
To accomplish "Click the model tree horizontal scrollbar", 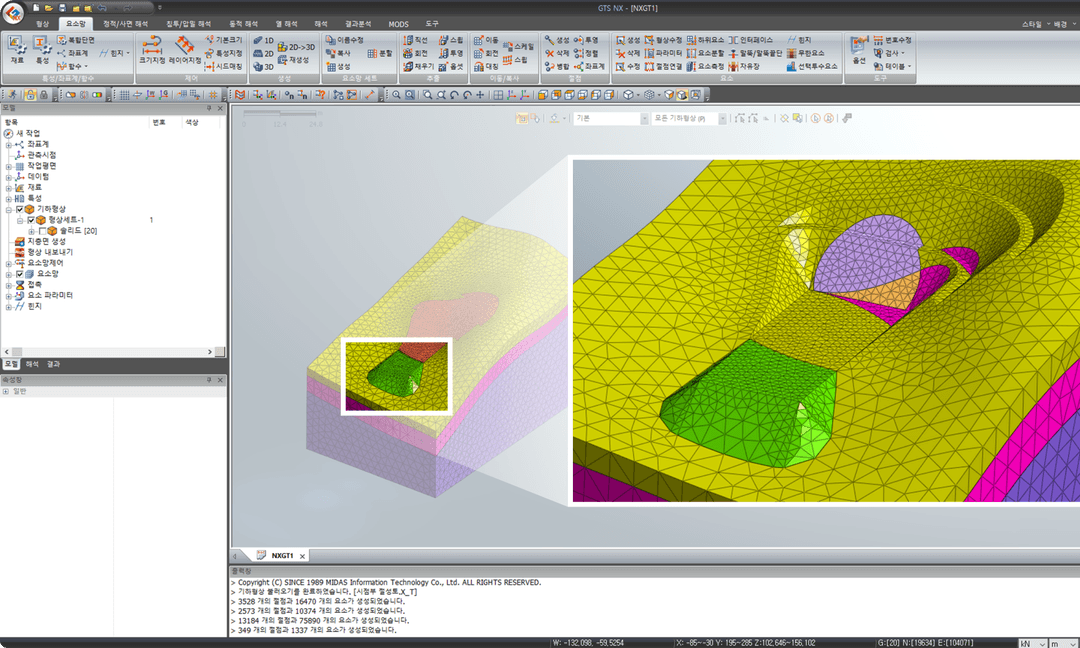I will tap(108, 352).
